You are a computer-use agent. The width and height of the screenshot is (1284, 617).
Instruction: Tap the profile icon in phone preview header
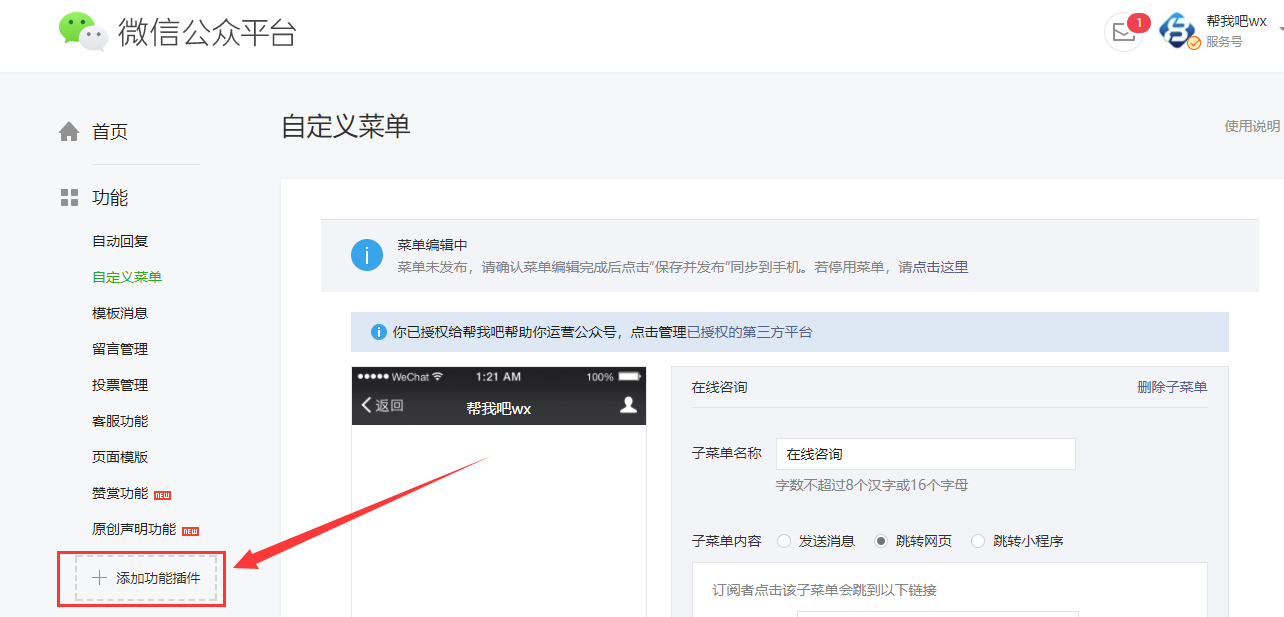(628, 405)
